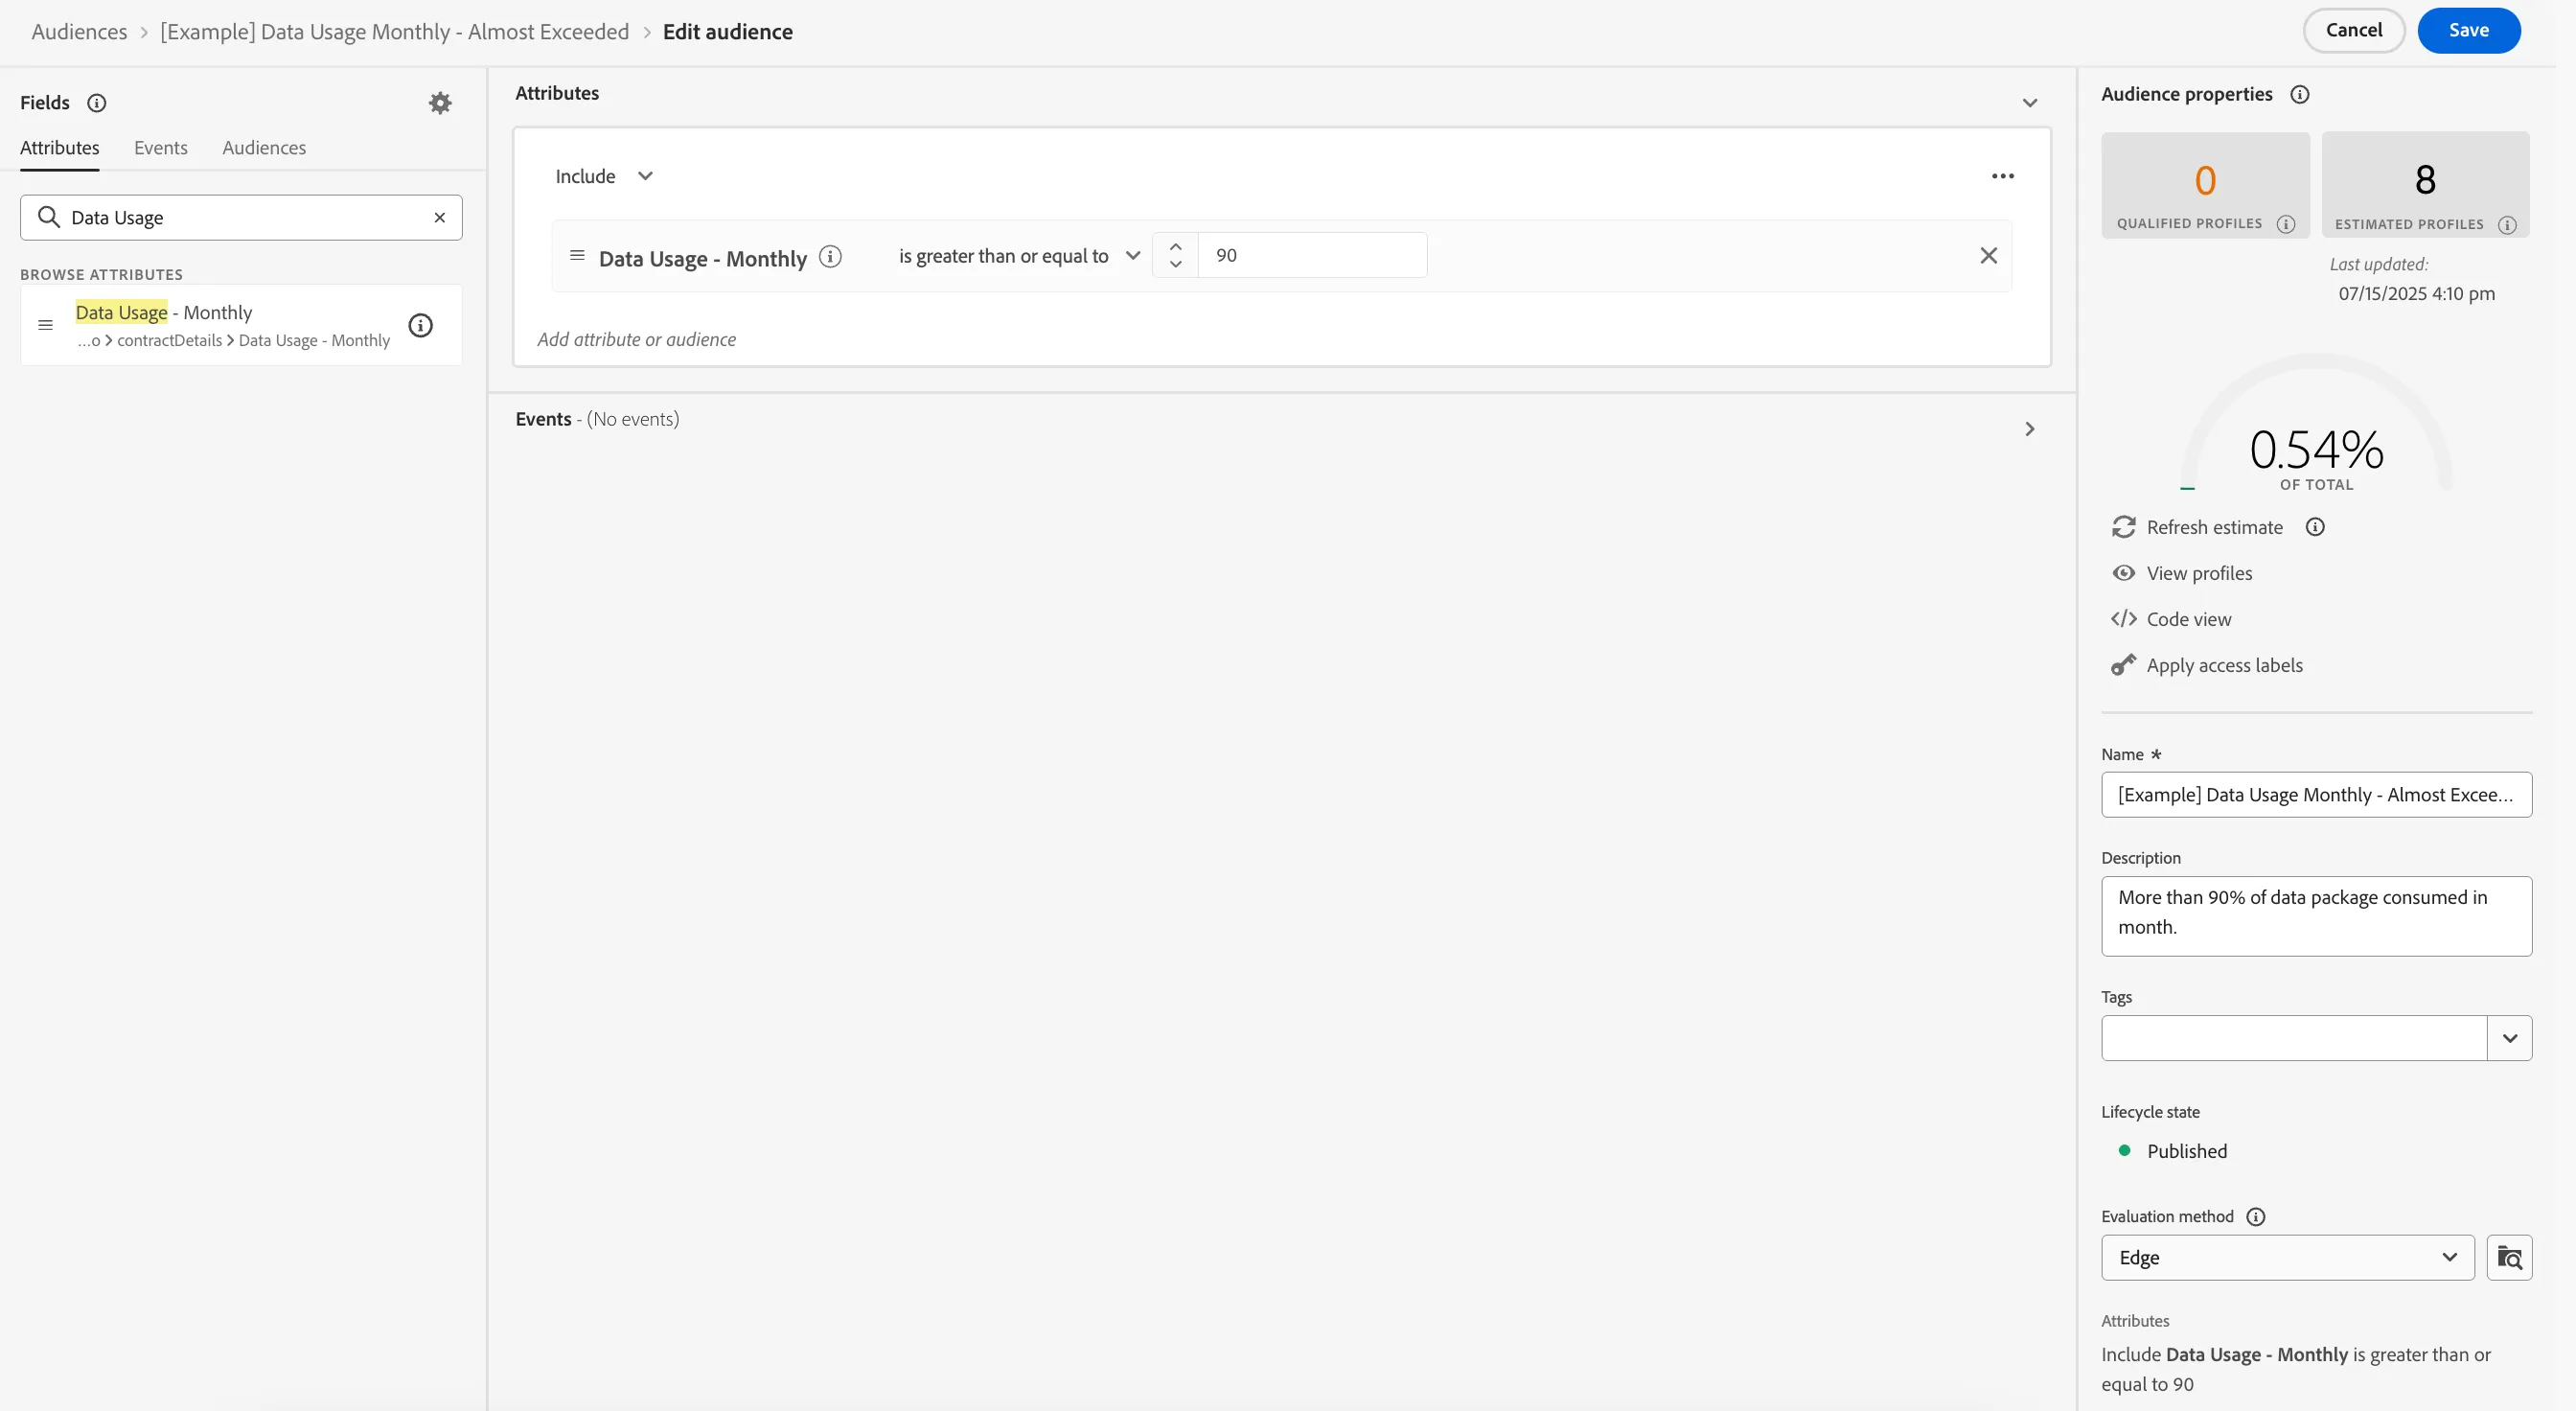This screenshot has height=1411, width=2576.
Task: Collapse the Attributes section chevron
Action: (x=2030, y=103)
